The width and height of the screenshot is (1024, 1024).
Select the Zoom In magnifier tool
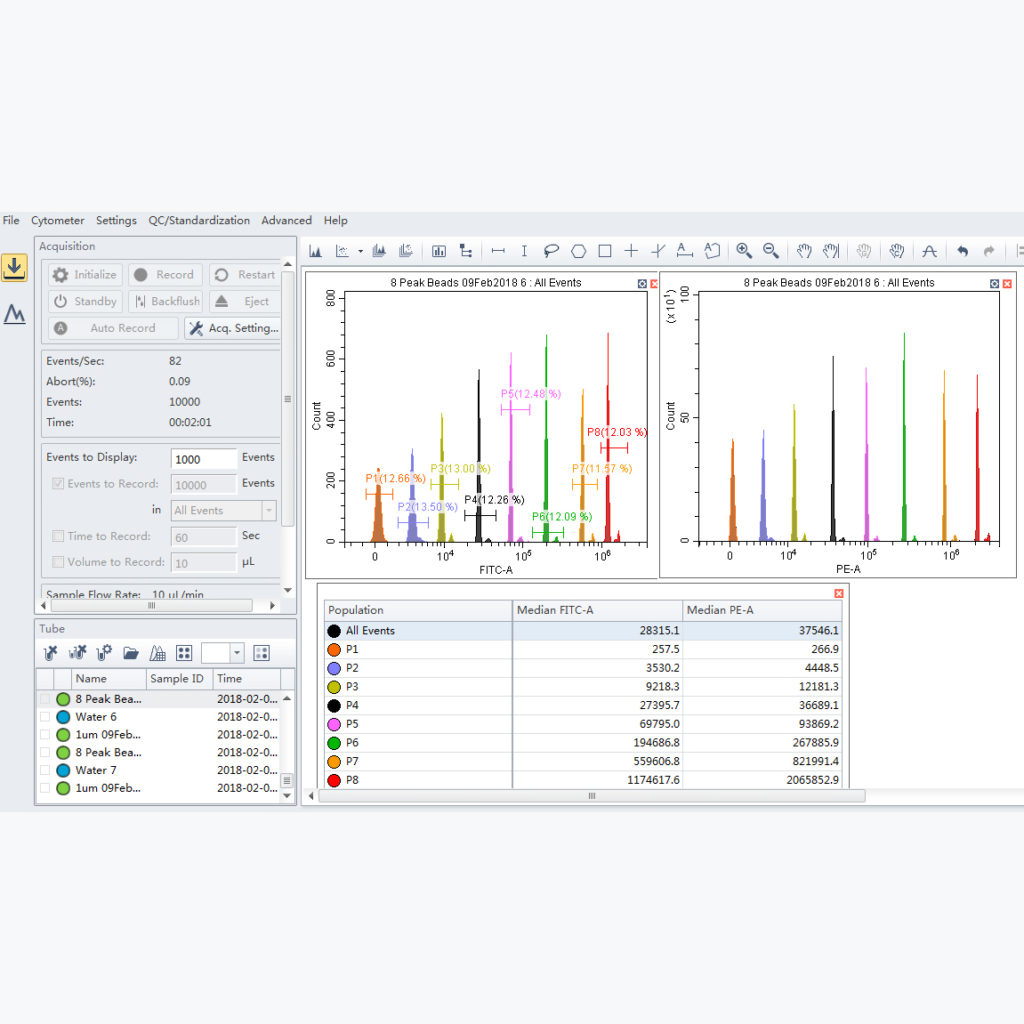743,251
